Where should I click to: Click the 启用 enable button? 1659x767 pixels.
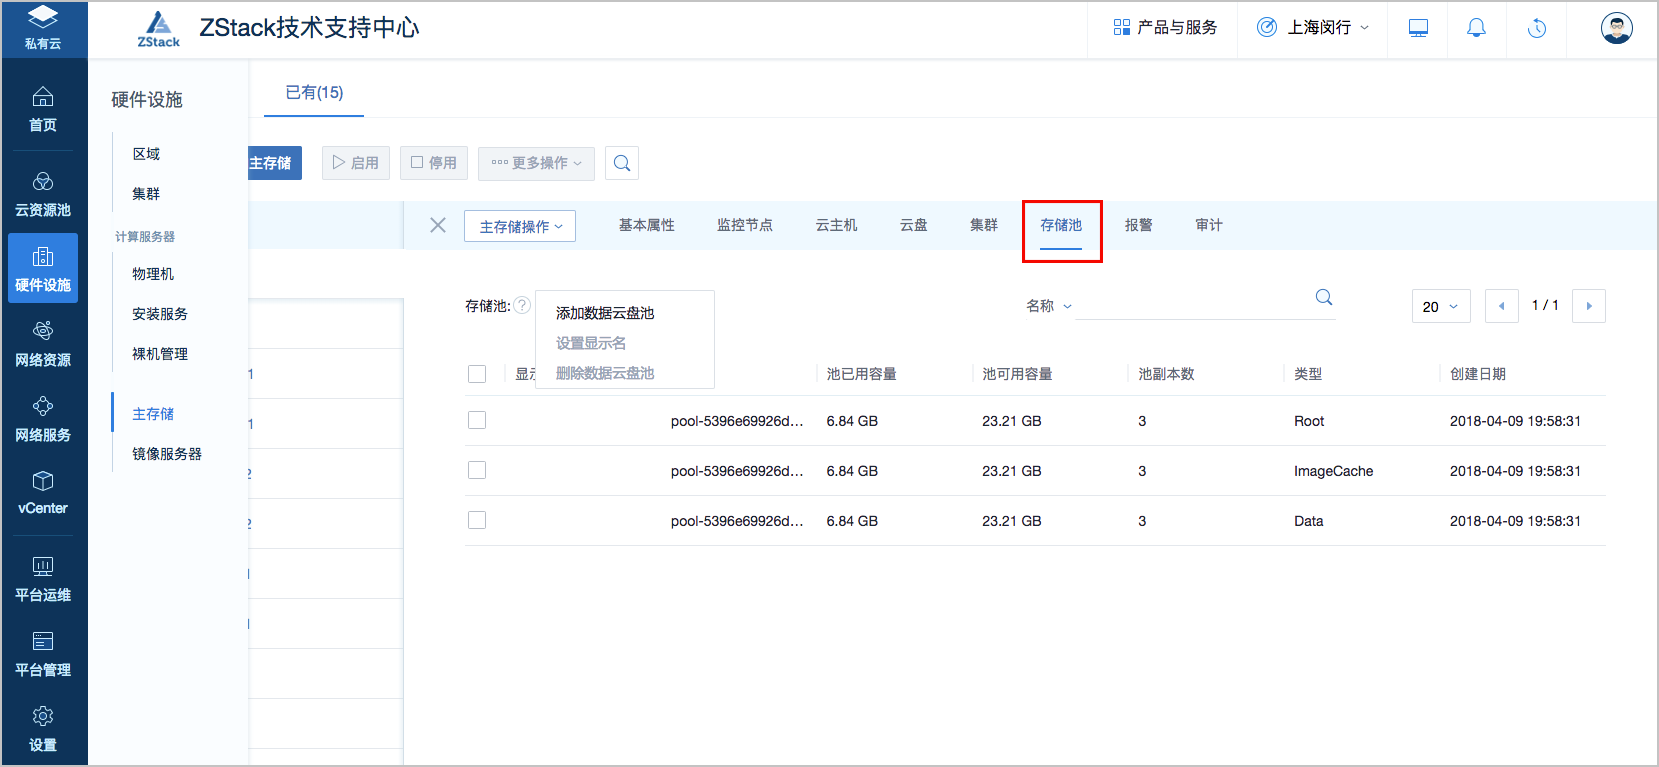coord(356,163)
